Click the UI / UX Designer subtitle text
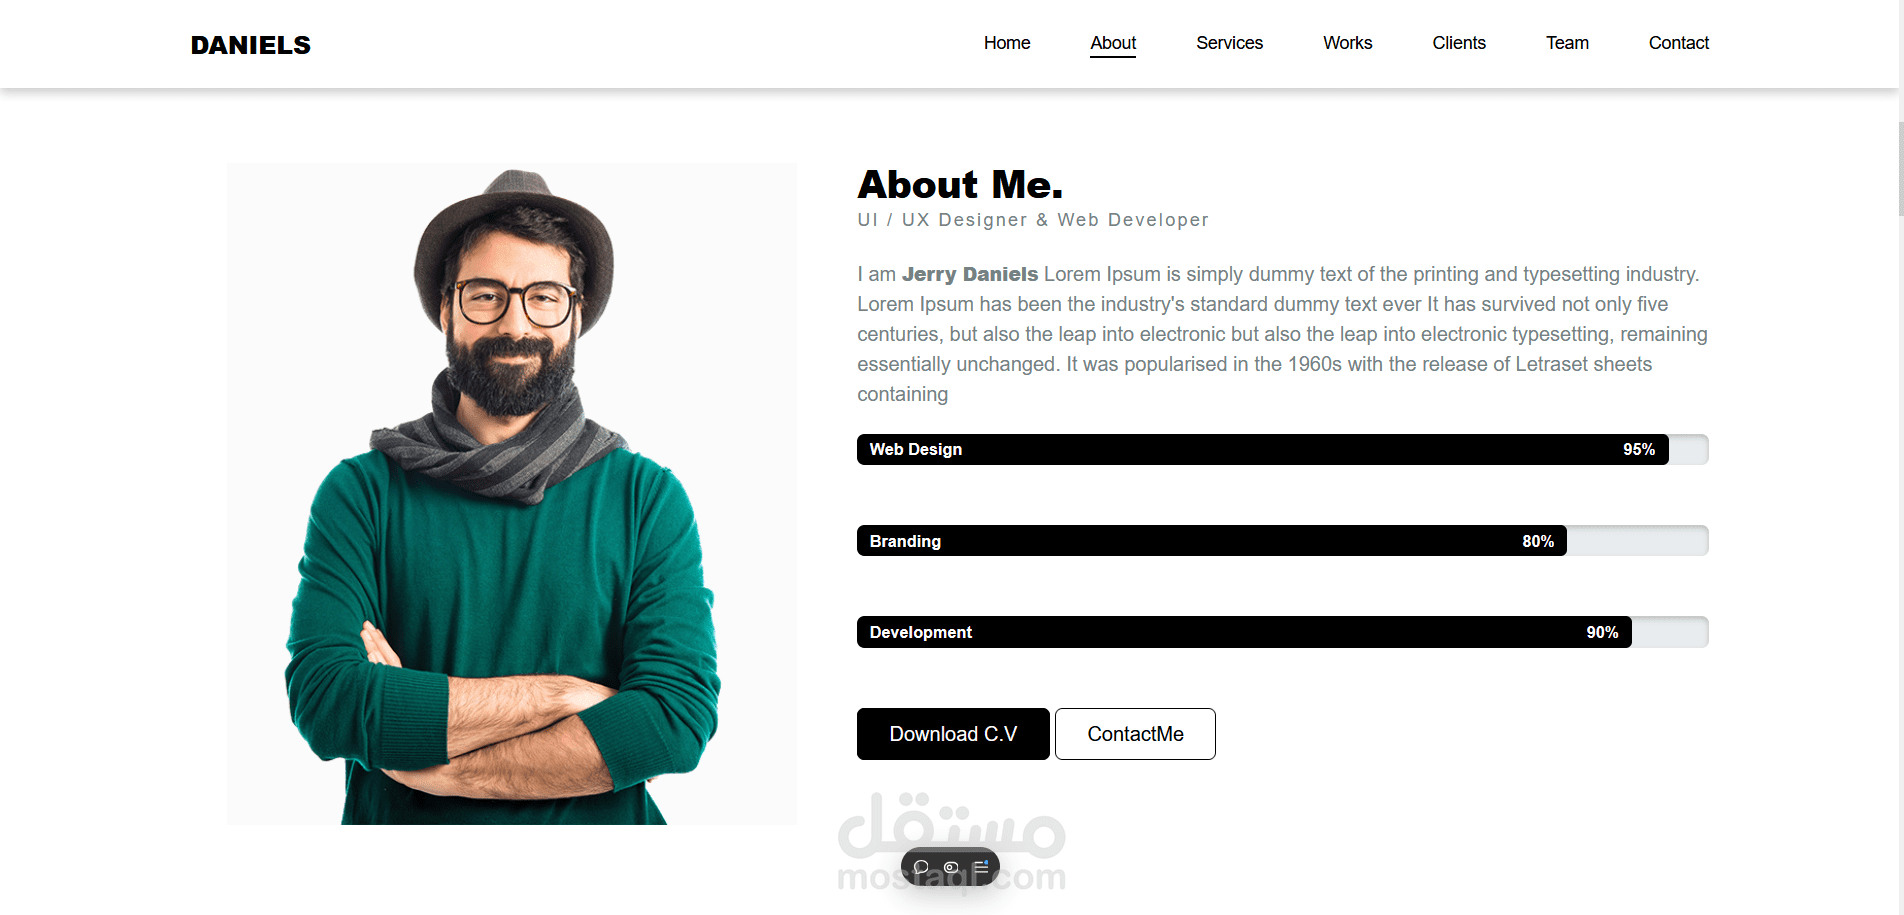Viewport: 1904px width, 915px height. pyautogui.click(x=1033, y=220)
